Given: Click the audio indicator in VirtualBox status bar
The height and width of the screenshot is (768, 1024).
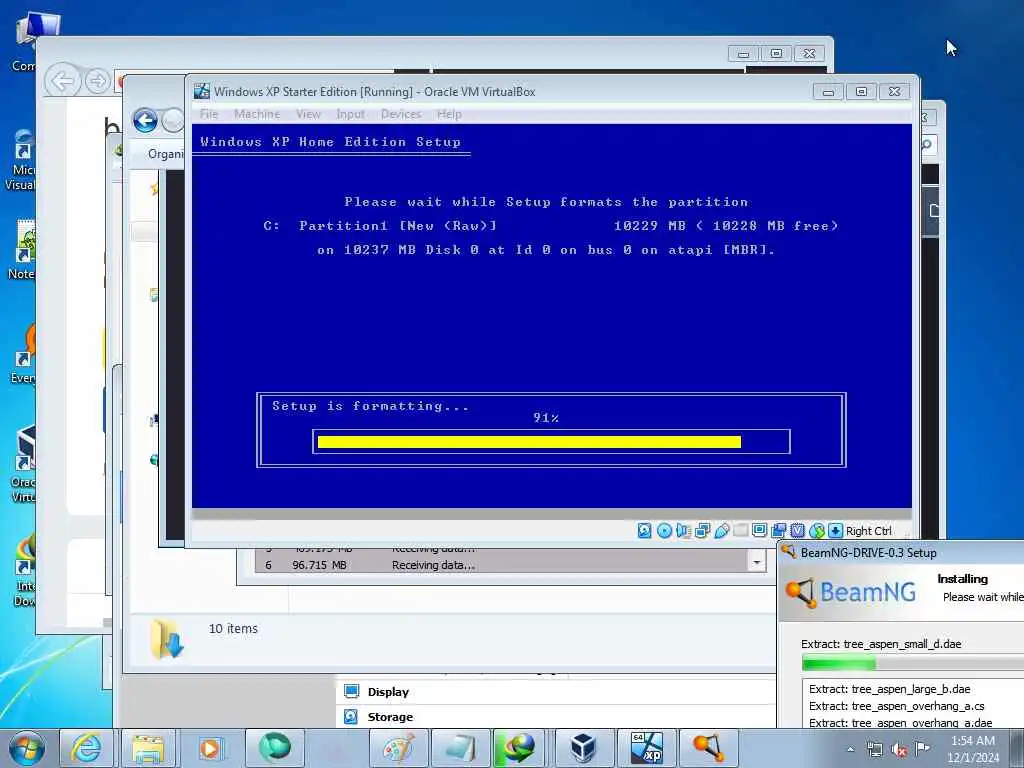Looking at the screenshot, I should pyautogui.click(x=683, y=531).
